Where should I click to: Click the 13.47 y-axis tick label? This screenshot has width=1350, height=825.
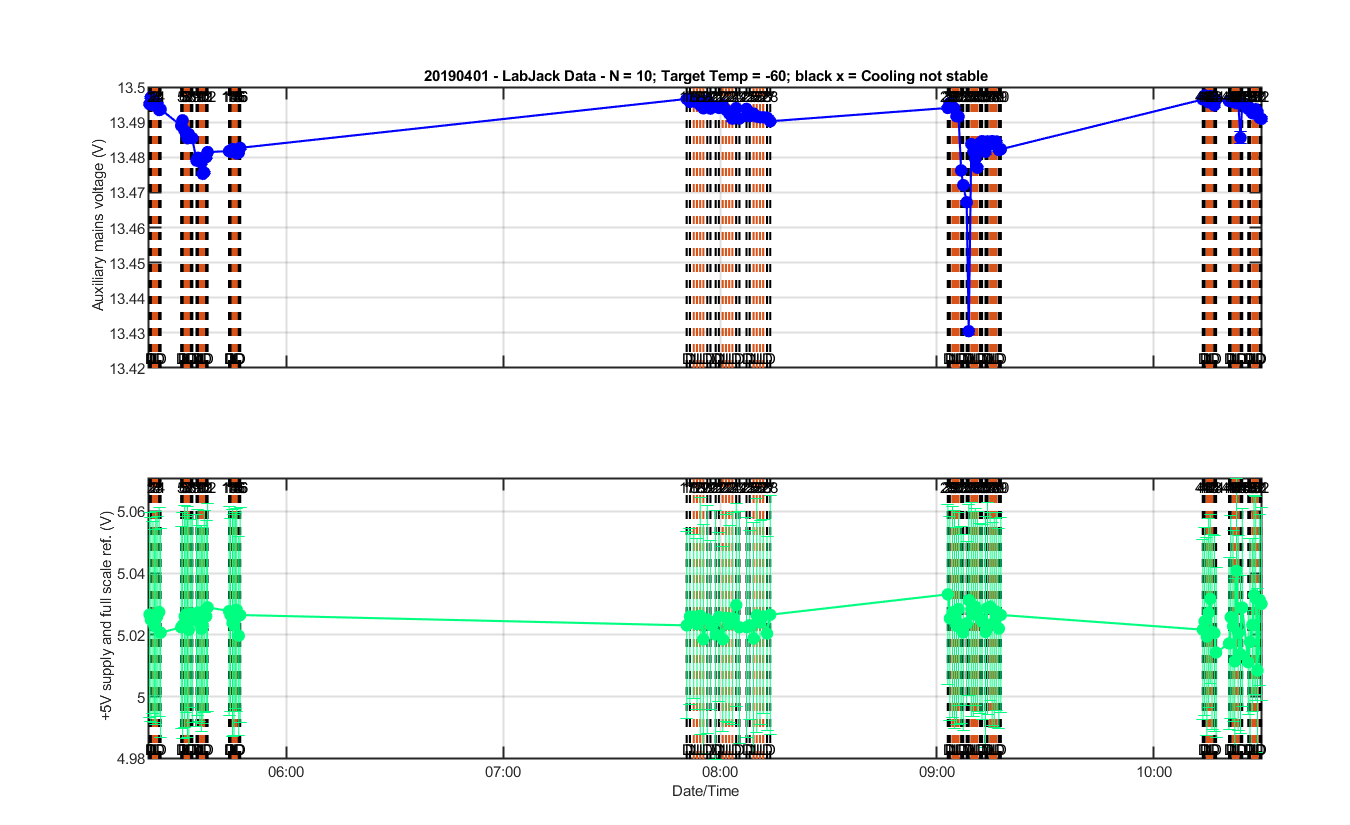pos(127,193)
